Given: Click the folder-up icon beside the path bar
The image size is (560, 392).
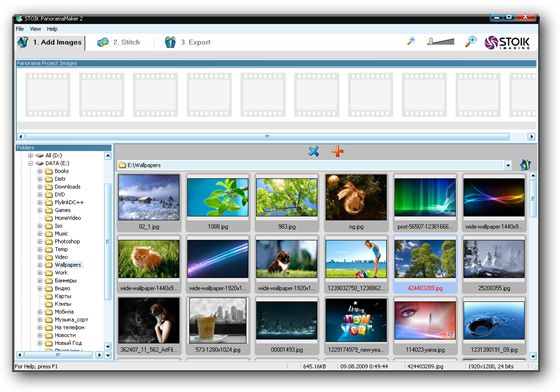Looking at the screenshot, I should point(525,165).
